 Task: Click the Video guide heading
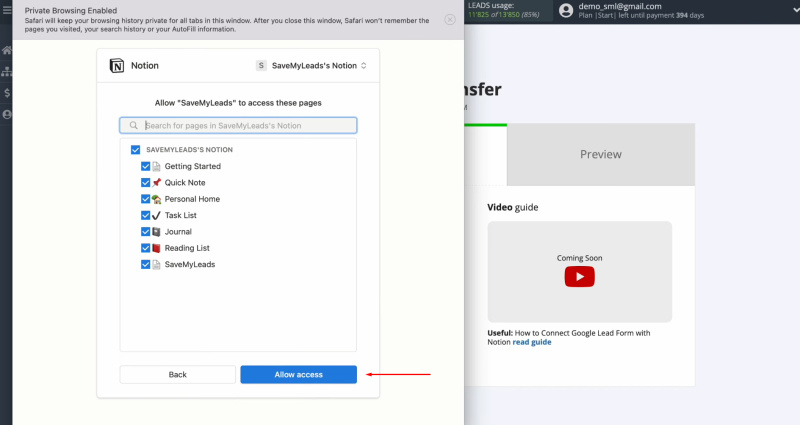coord(513,207)
